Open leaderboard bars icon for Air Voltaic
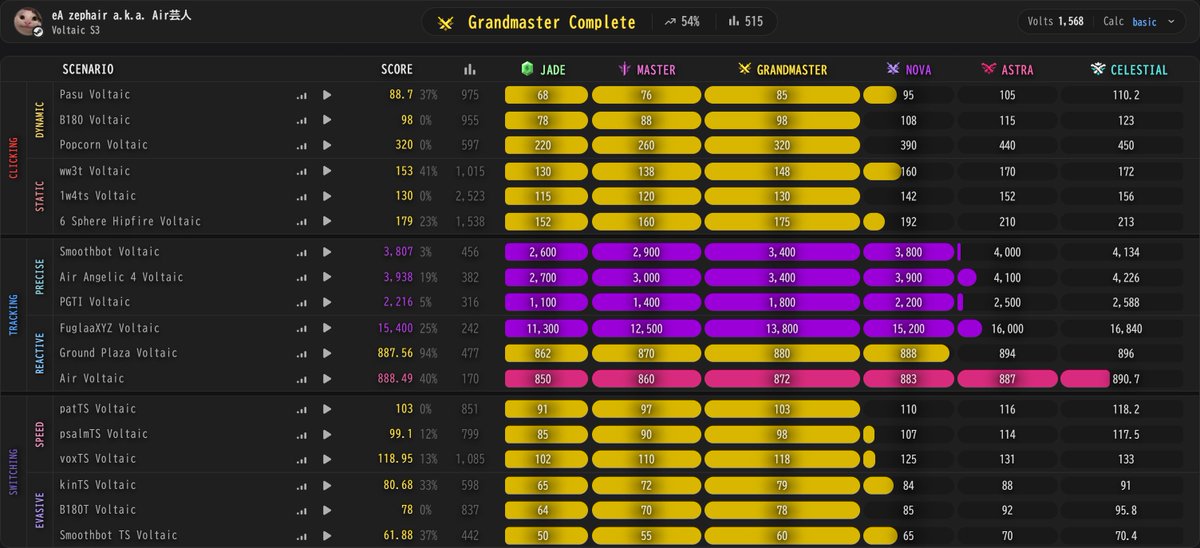The width and height of the screenshot is (1200, 548). coord(301,379)
